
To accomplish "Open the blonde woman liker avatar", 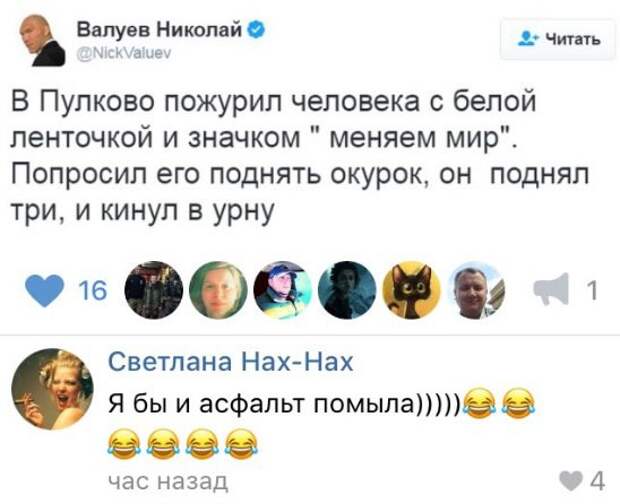I will pos(218,290).
